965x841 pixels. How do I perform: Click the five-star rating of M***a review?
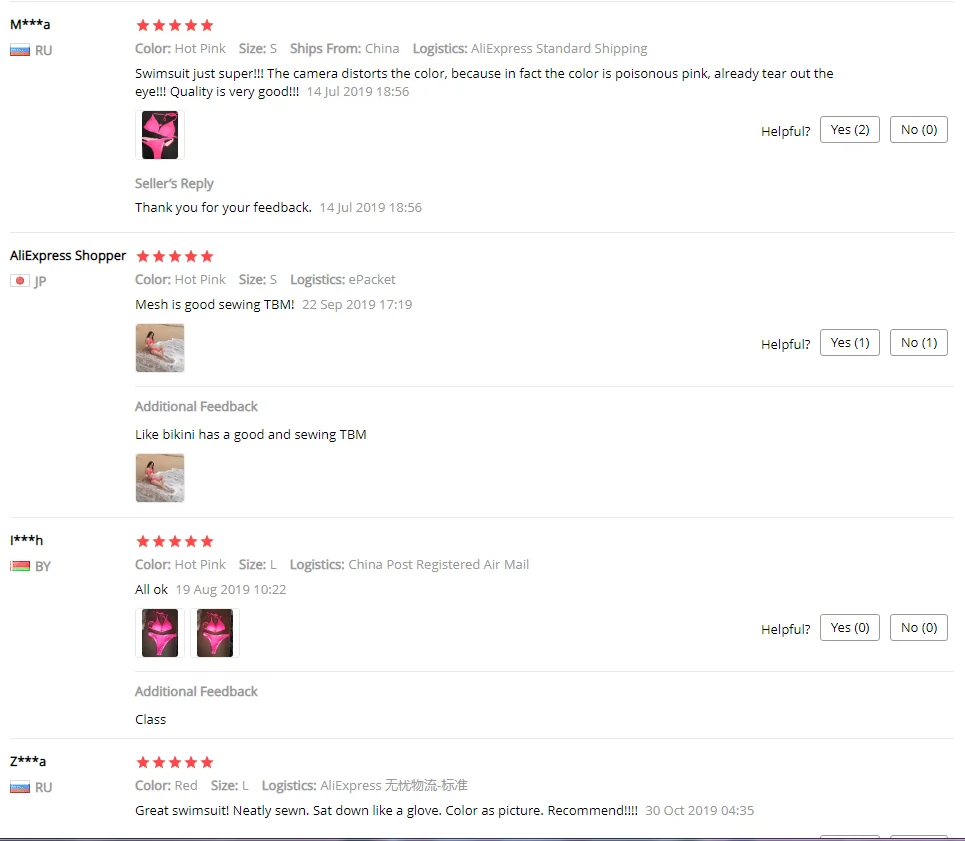175,25
